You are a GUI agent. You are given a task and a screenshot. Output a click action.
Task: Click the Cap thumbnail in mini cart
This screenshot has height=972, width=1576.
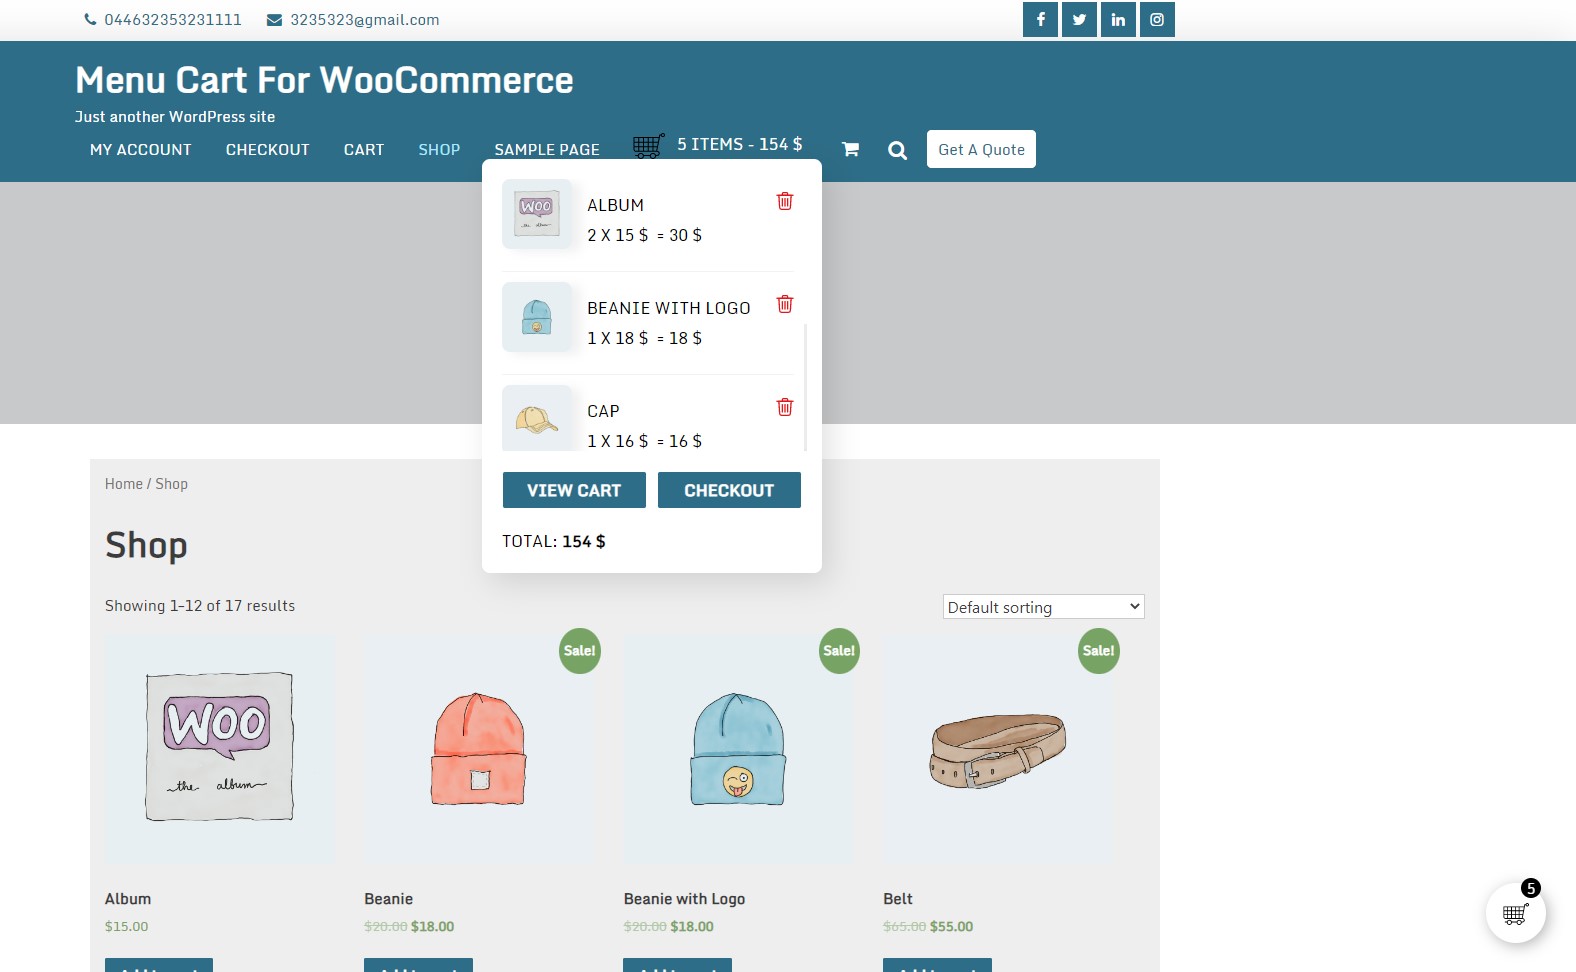click(x=537, y=418)
